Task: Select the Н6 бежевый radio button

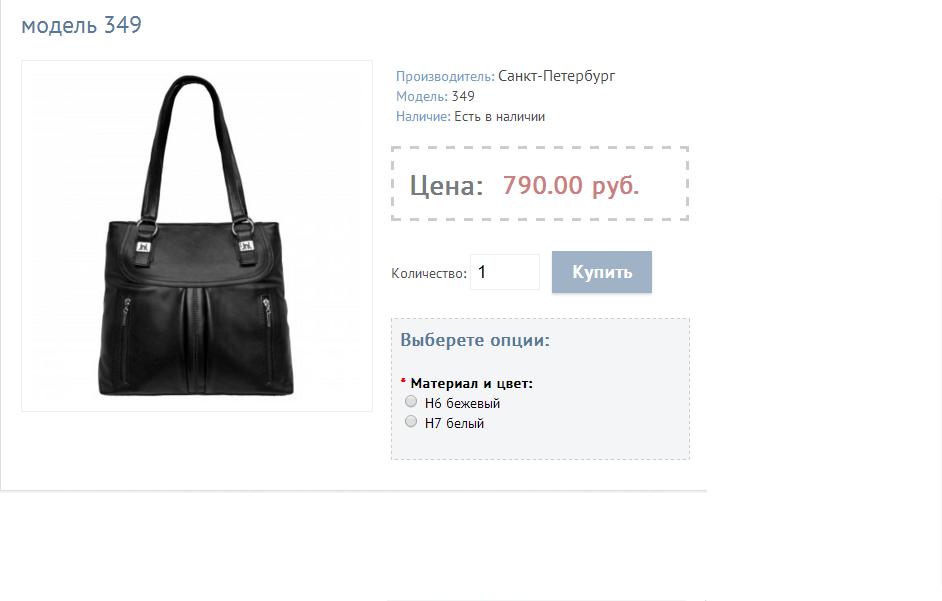Action: coord(411,401)
